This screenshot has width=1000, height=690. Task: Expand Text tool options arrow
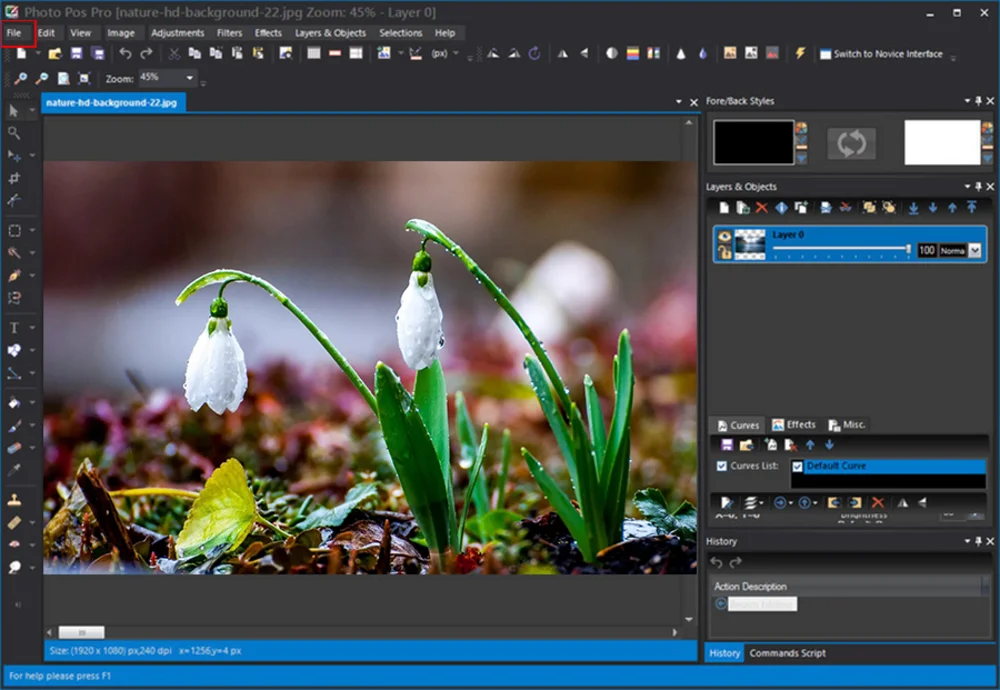(32, 327)
